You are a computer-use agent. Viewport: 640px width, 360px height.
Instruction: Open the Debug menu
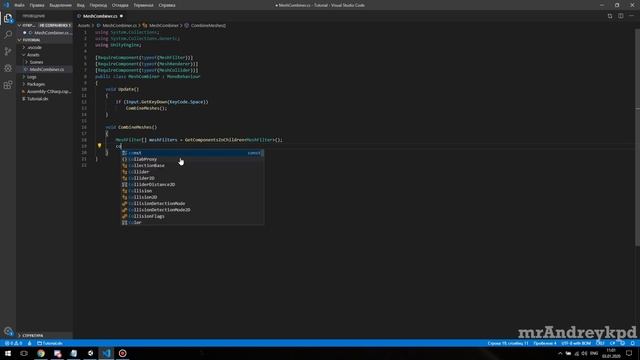tap(120, 5)
